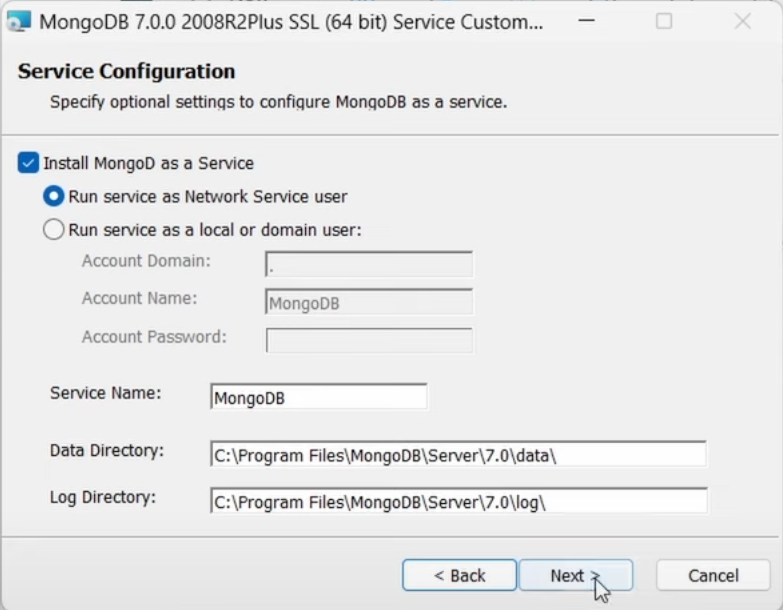The image size is (783, 610).
Task: Click the Service Name label
Action: pyautogui.click(x=105, y=393)
